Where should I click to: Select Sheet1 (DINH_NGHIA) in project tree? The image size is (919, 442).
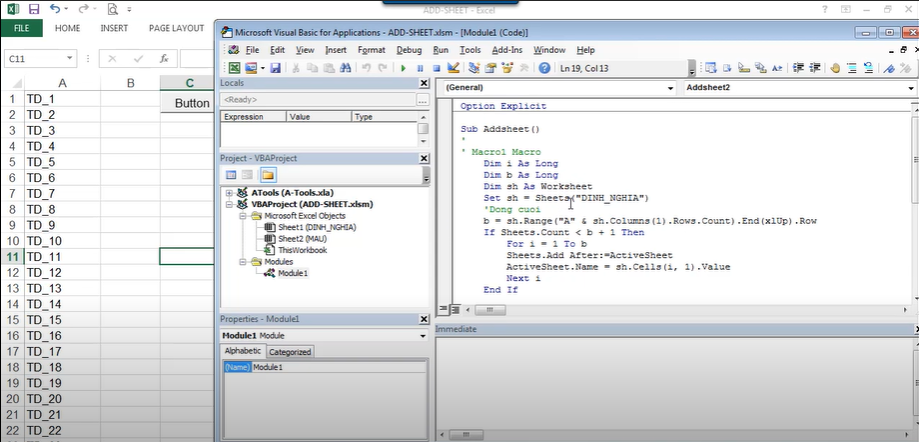pos(316,227)
